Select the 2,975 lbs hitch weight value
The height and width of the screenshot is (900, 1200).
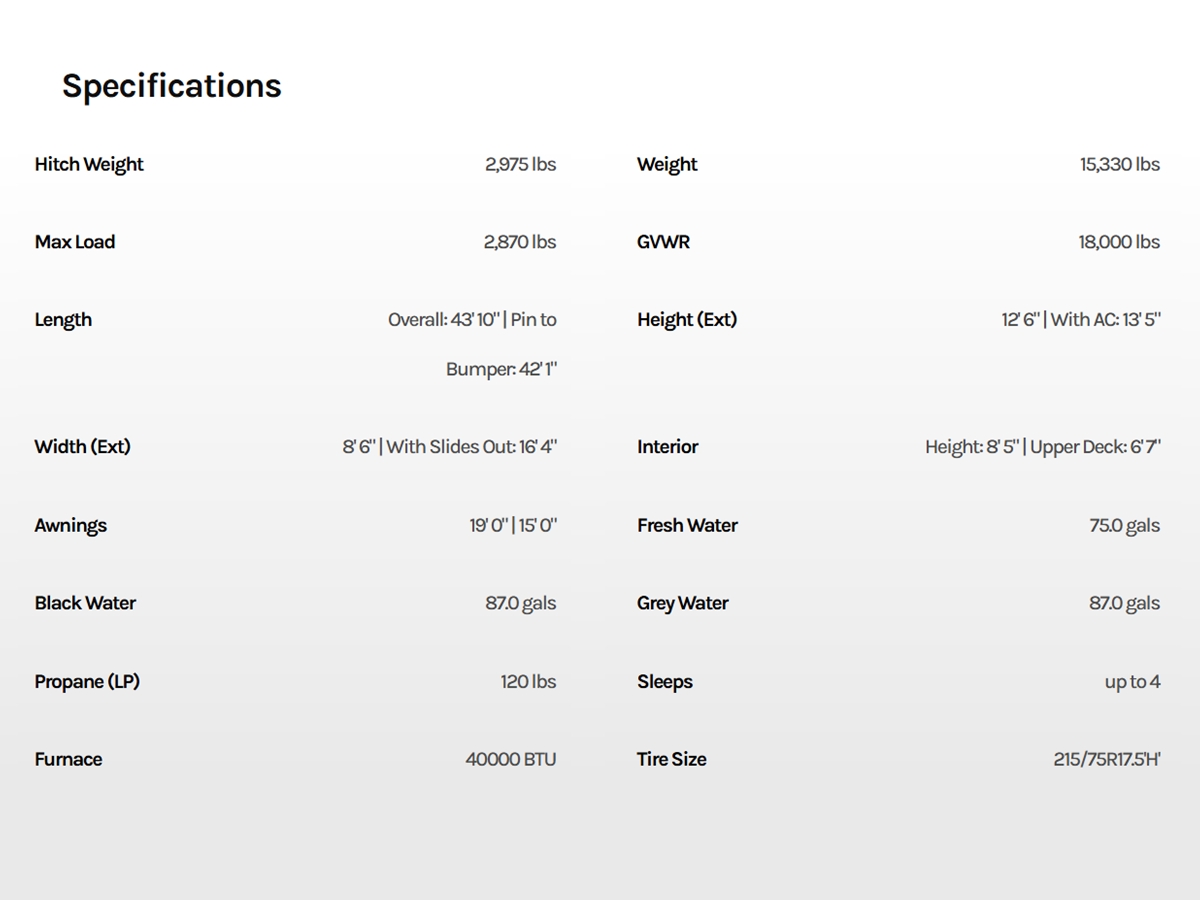[x=520, y=164]
